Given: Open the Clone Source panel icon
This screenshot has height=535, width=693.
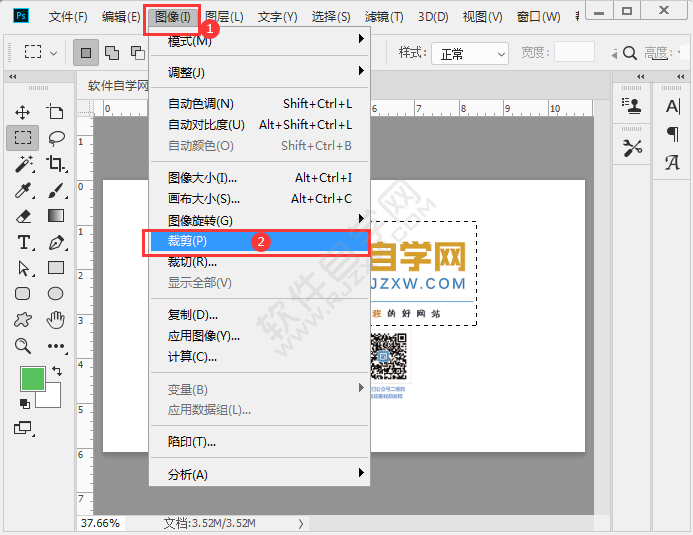Looking at the screenshot, I should coord(632,106).
